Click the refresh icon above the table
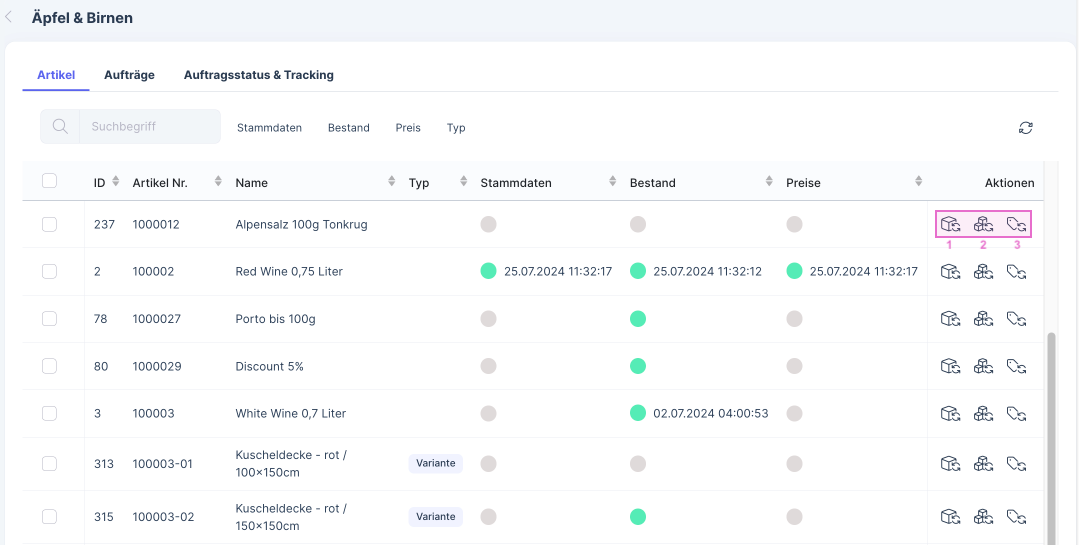The image size is (1079, 545). click(x=1025, y=128)
